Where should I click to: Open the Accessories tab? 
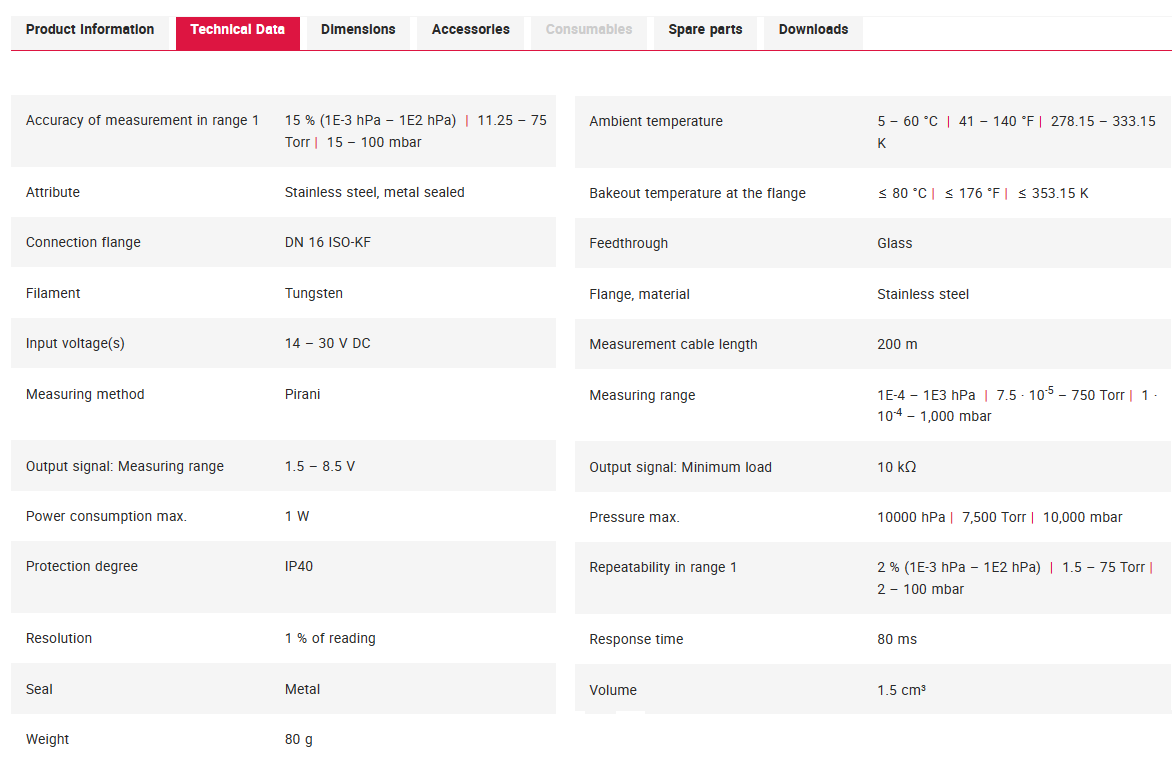pos(470,30)
